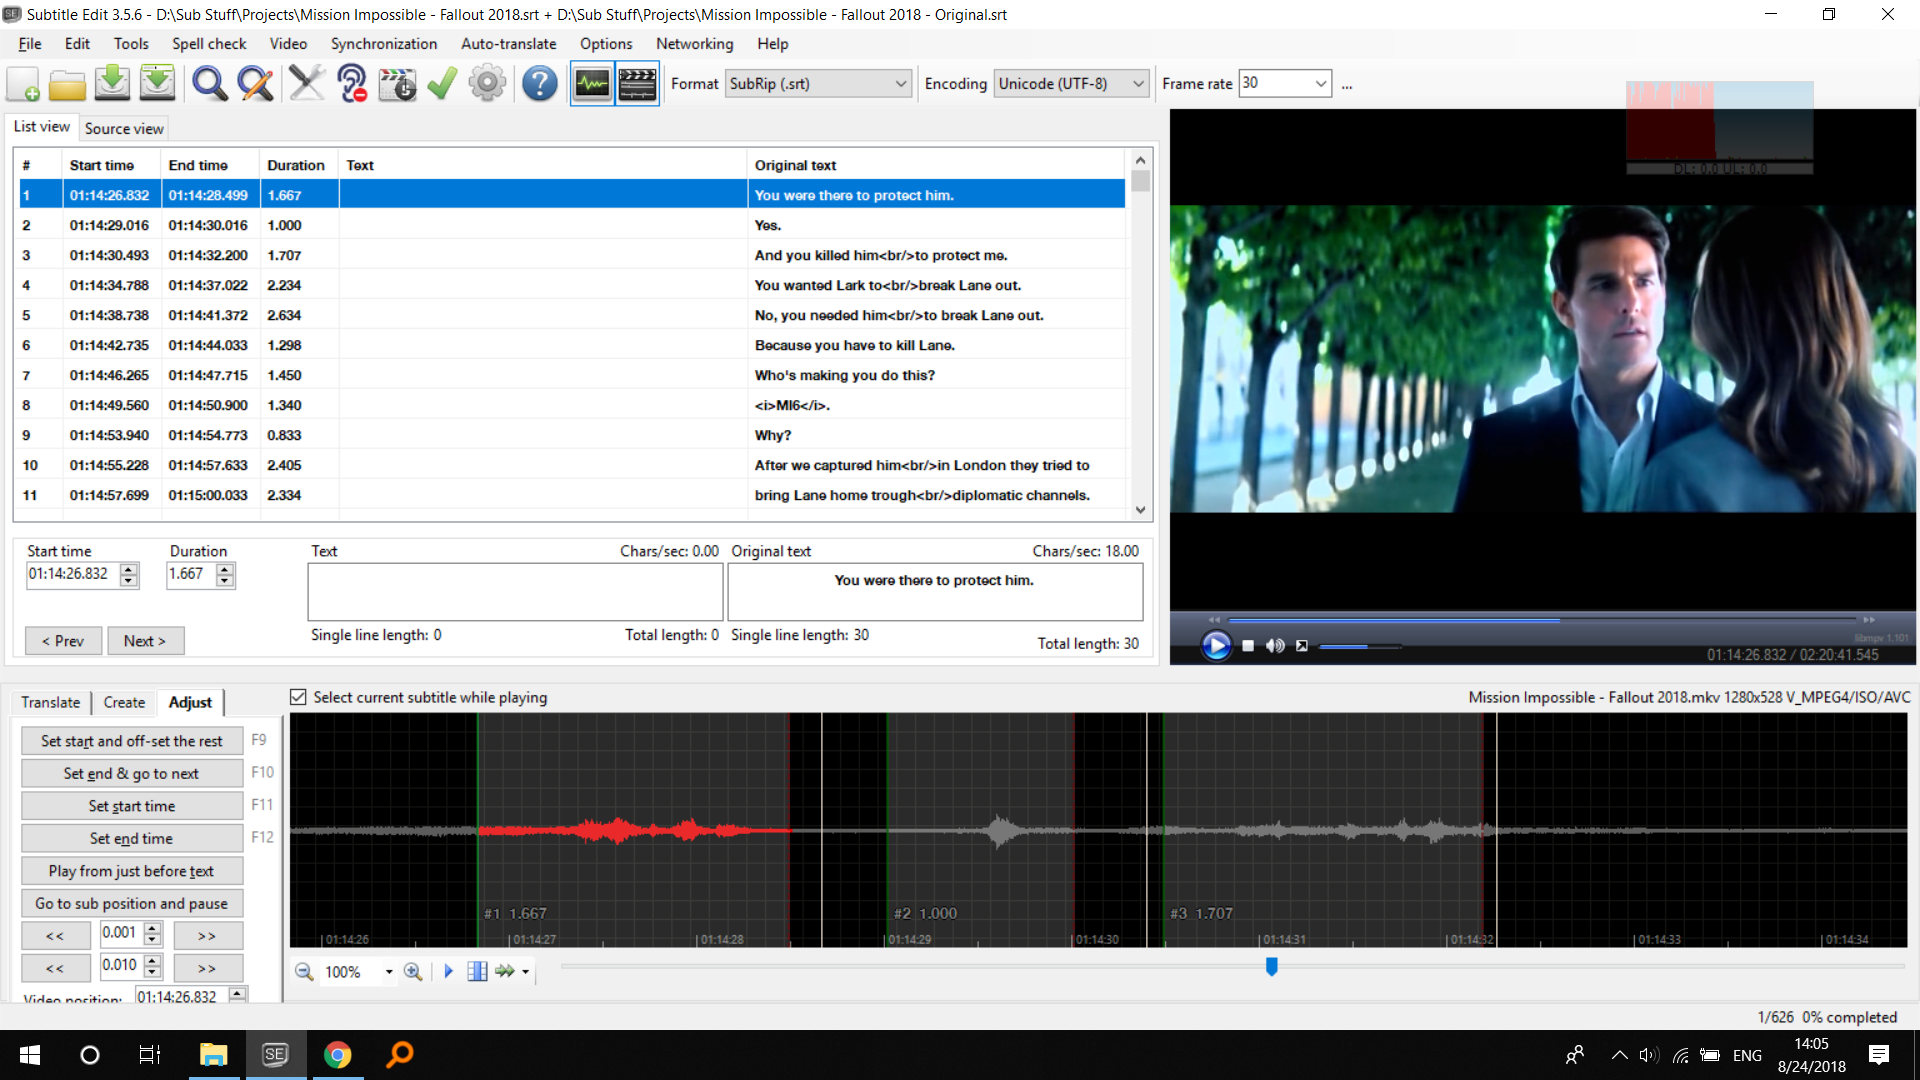The width and height of the screenshot is (1920, 1080).
Task: Click forward >> next to 0.001 field
Action: click(207, 936)
